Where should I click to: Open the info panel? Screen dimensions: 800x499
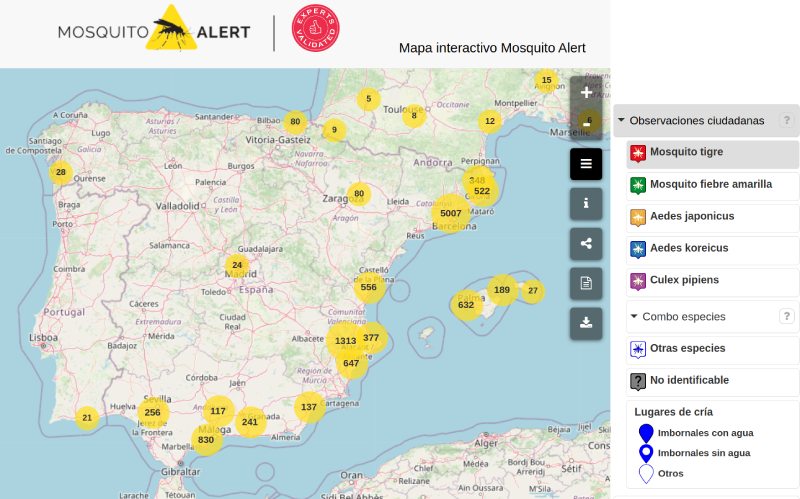(x=586, y=203)
